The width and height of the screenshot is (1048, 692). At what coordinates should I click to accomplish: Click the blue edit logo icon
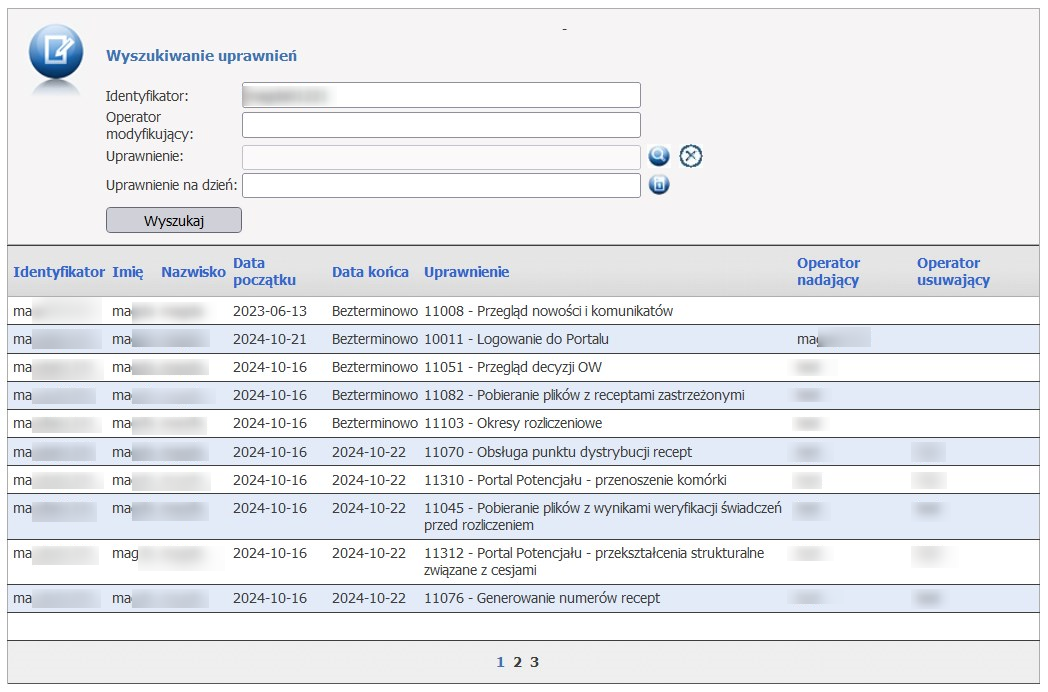pyautogui.click(x=56, y=53)
